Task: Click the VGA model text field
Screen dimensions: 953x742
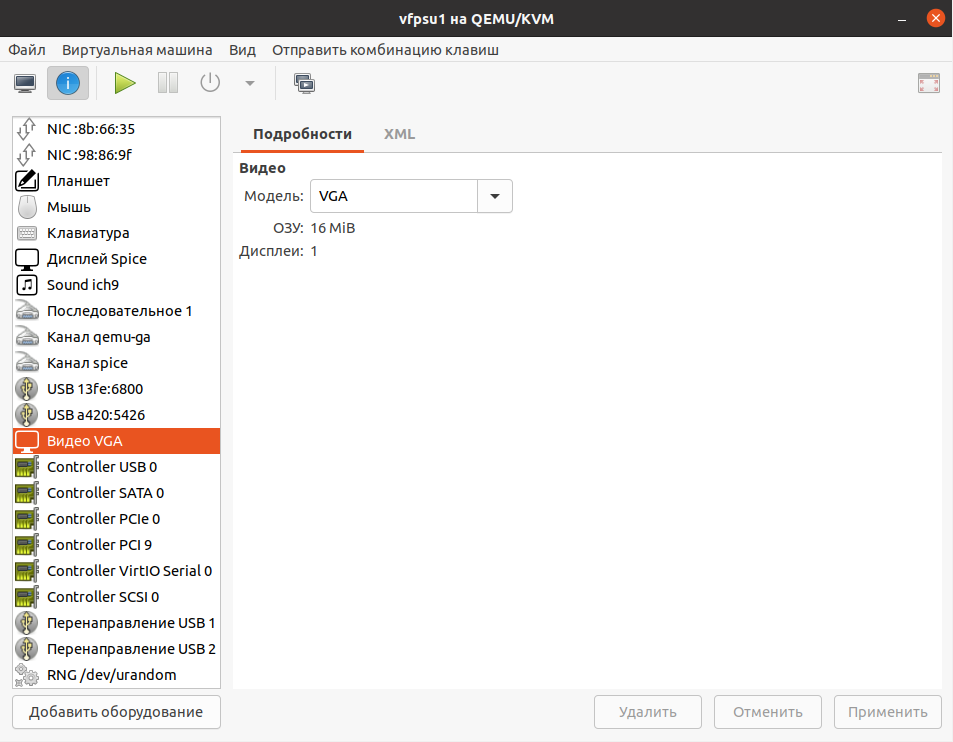Action: pyautogui.click(x=394, y=196)
